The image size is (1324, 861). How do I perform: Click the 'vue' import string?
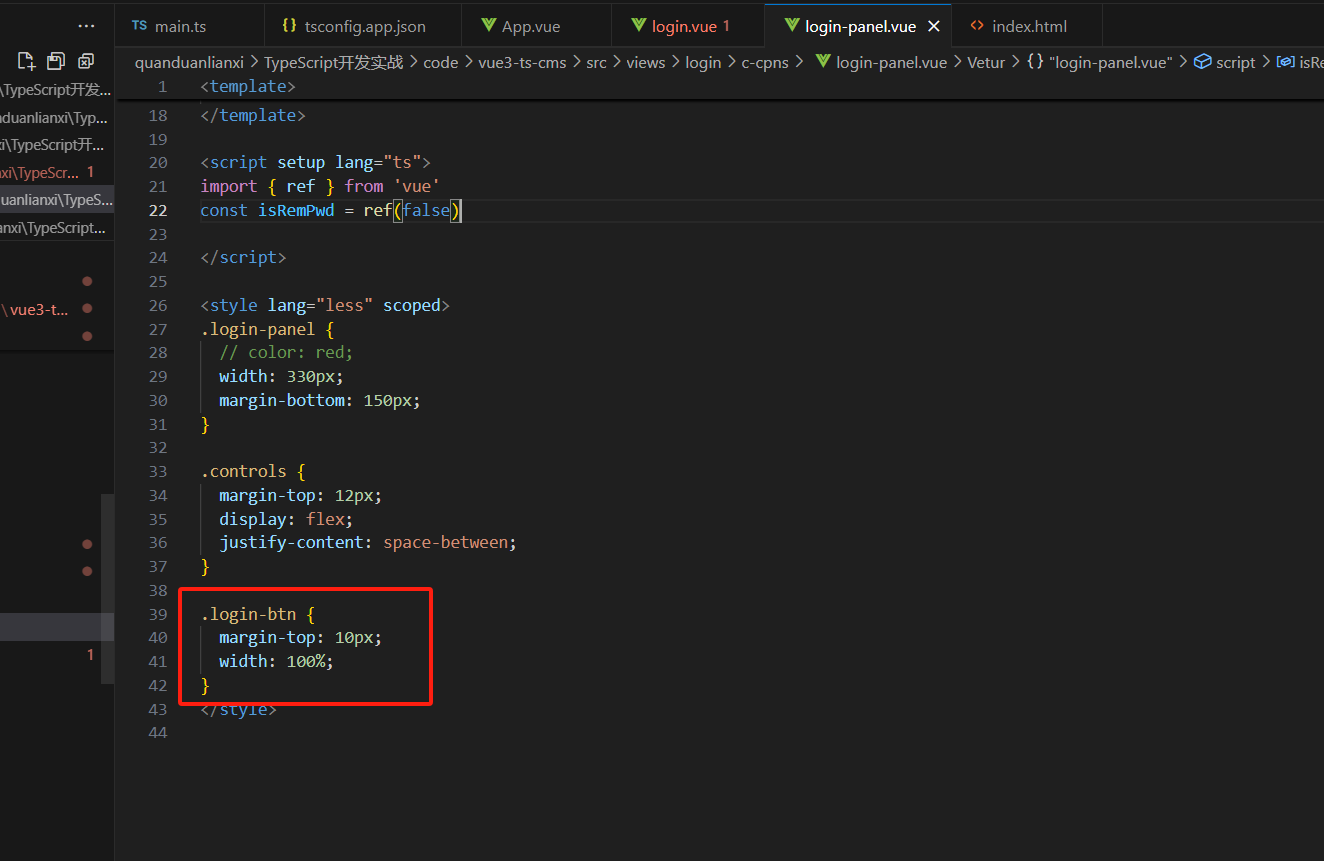pyautogui.click(x=417, y=186)
